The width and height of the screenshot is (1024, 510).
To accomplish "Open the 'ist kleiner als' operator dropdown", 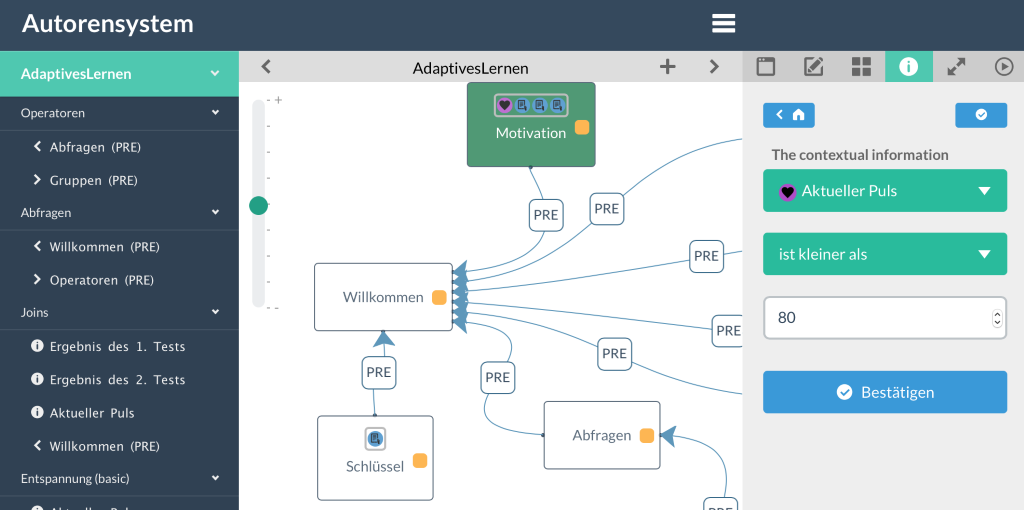I will pos(884,254).
